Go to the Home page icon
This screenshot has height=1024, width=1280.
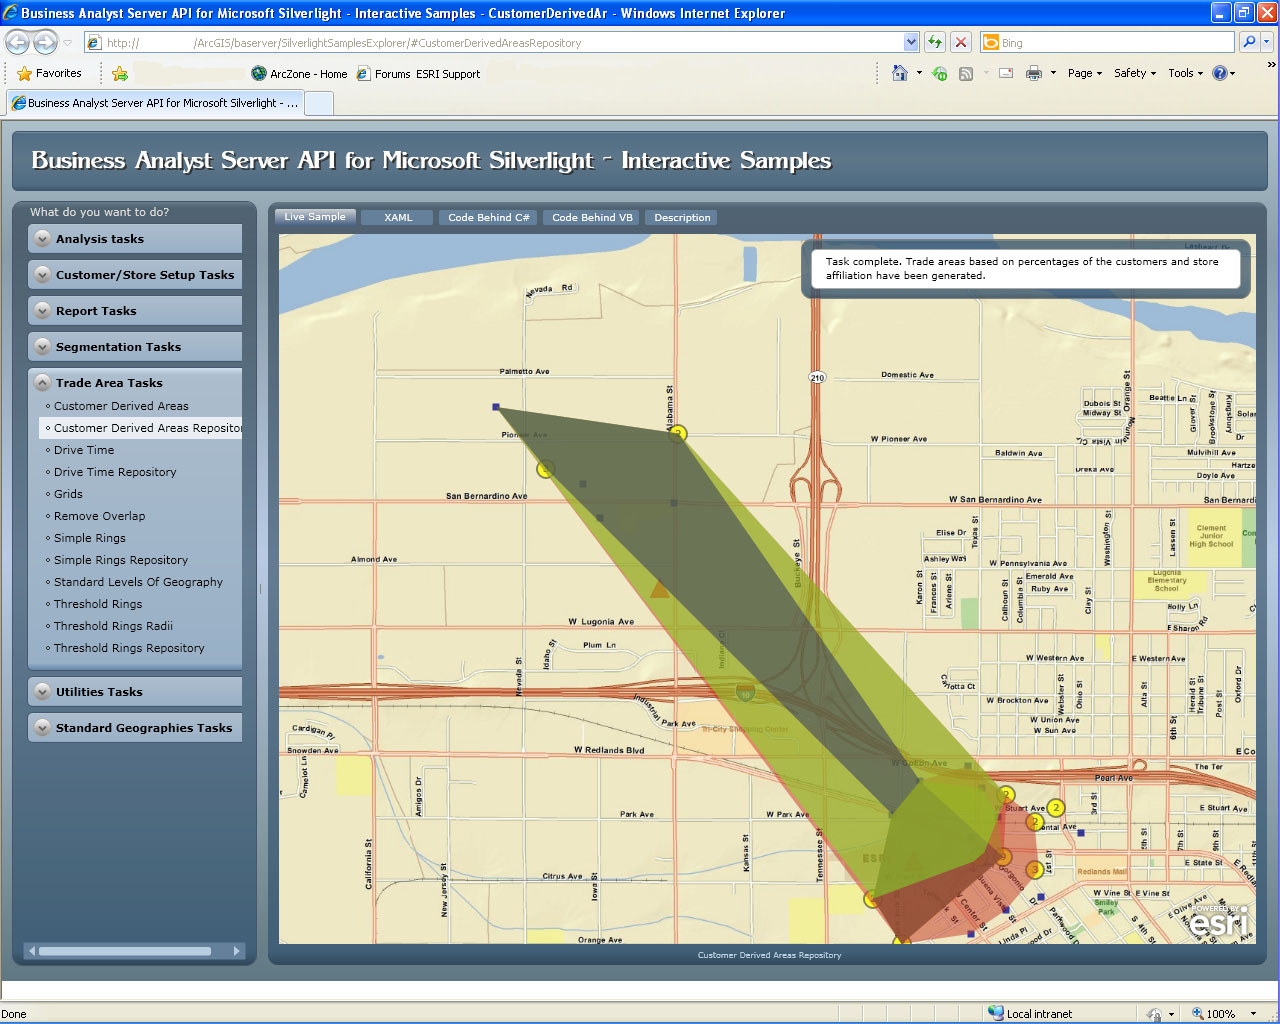click(900, 73)
